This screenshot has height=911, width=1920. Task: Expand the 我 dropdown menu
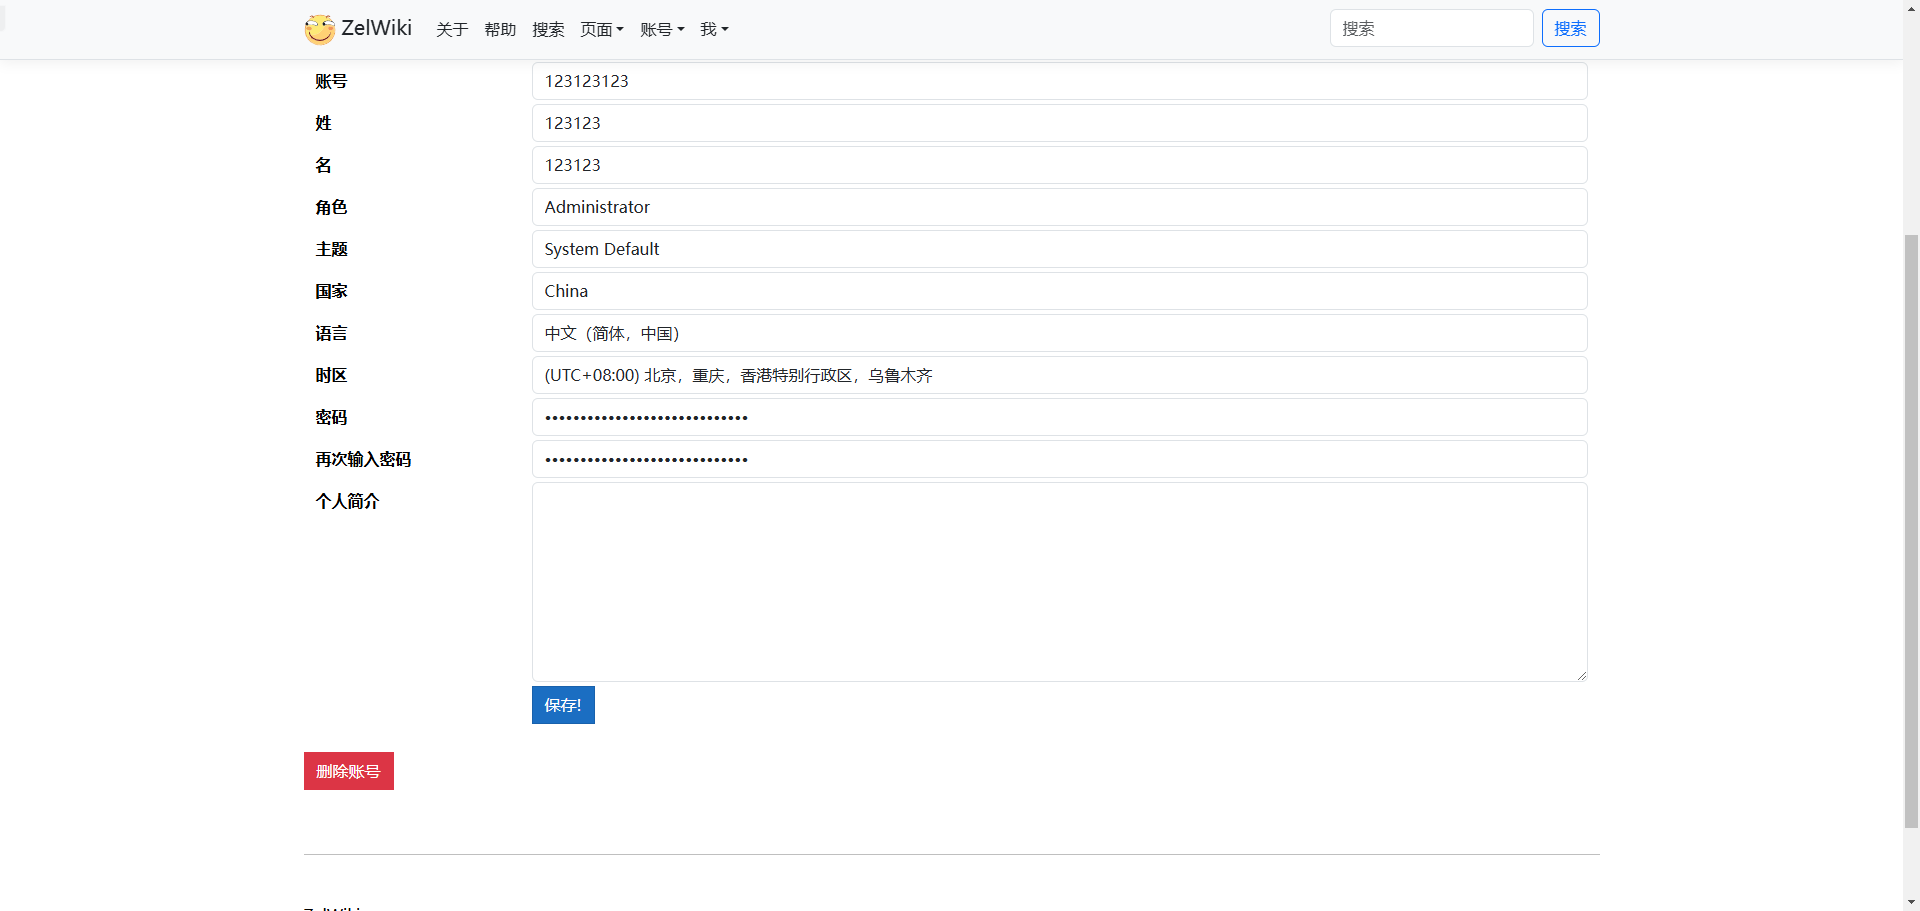click(x=714, y=30)
